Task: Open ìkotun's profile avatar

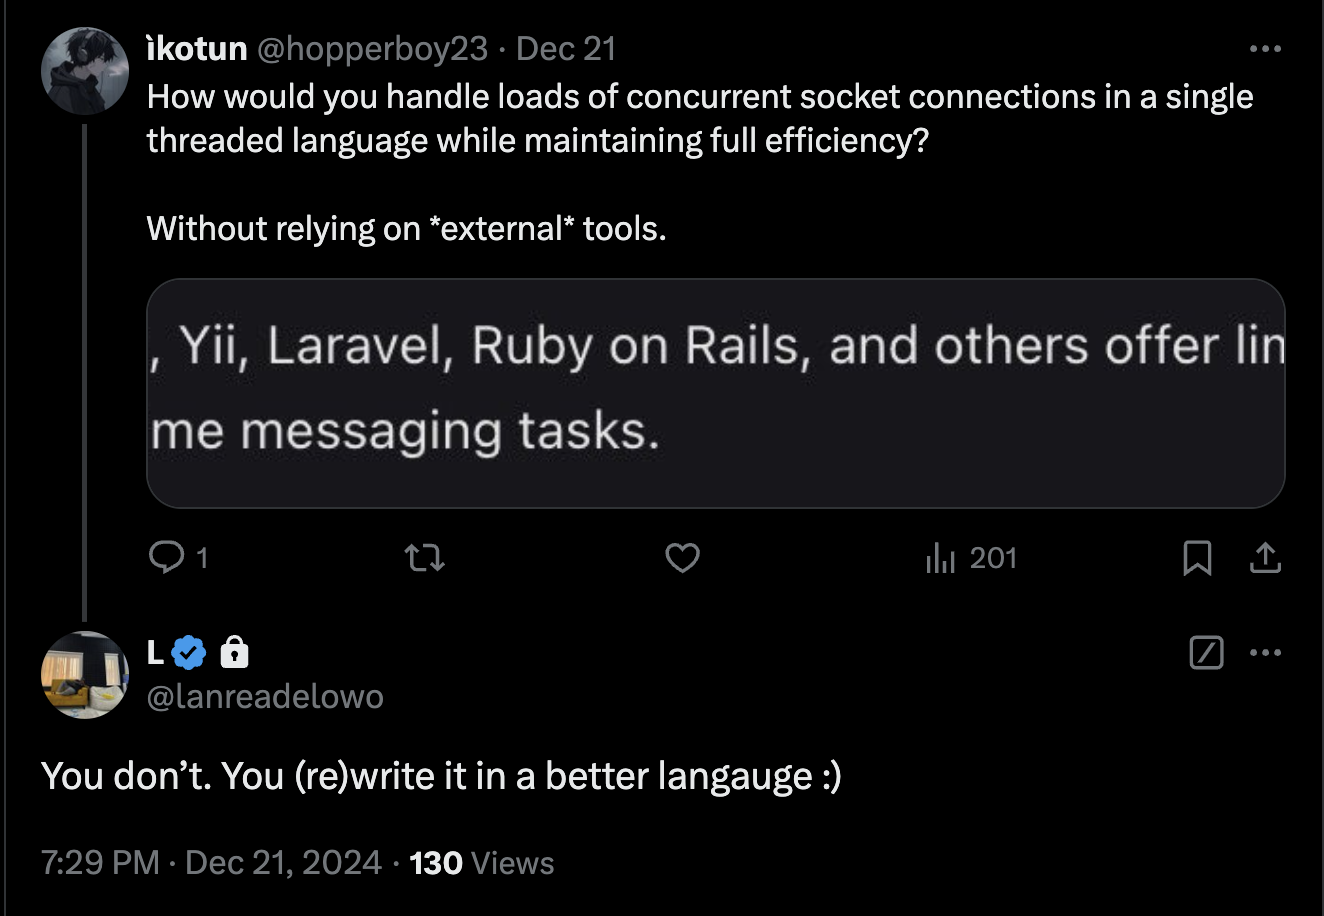Action: pyautogui.click(x=83, y=71)
